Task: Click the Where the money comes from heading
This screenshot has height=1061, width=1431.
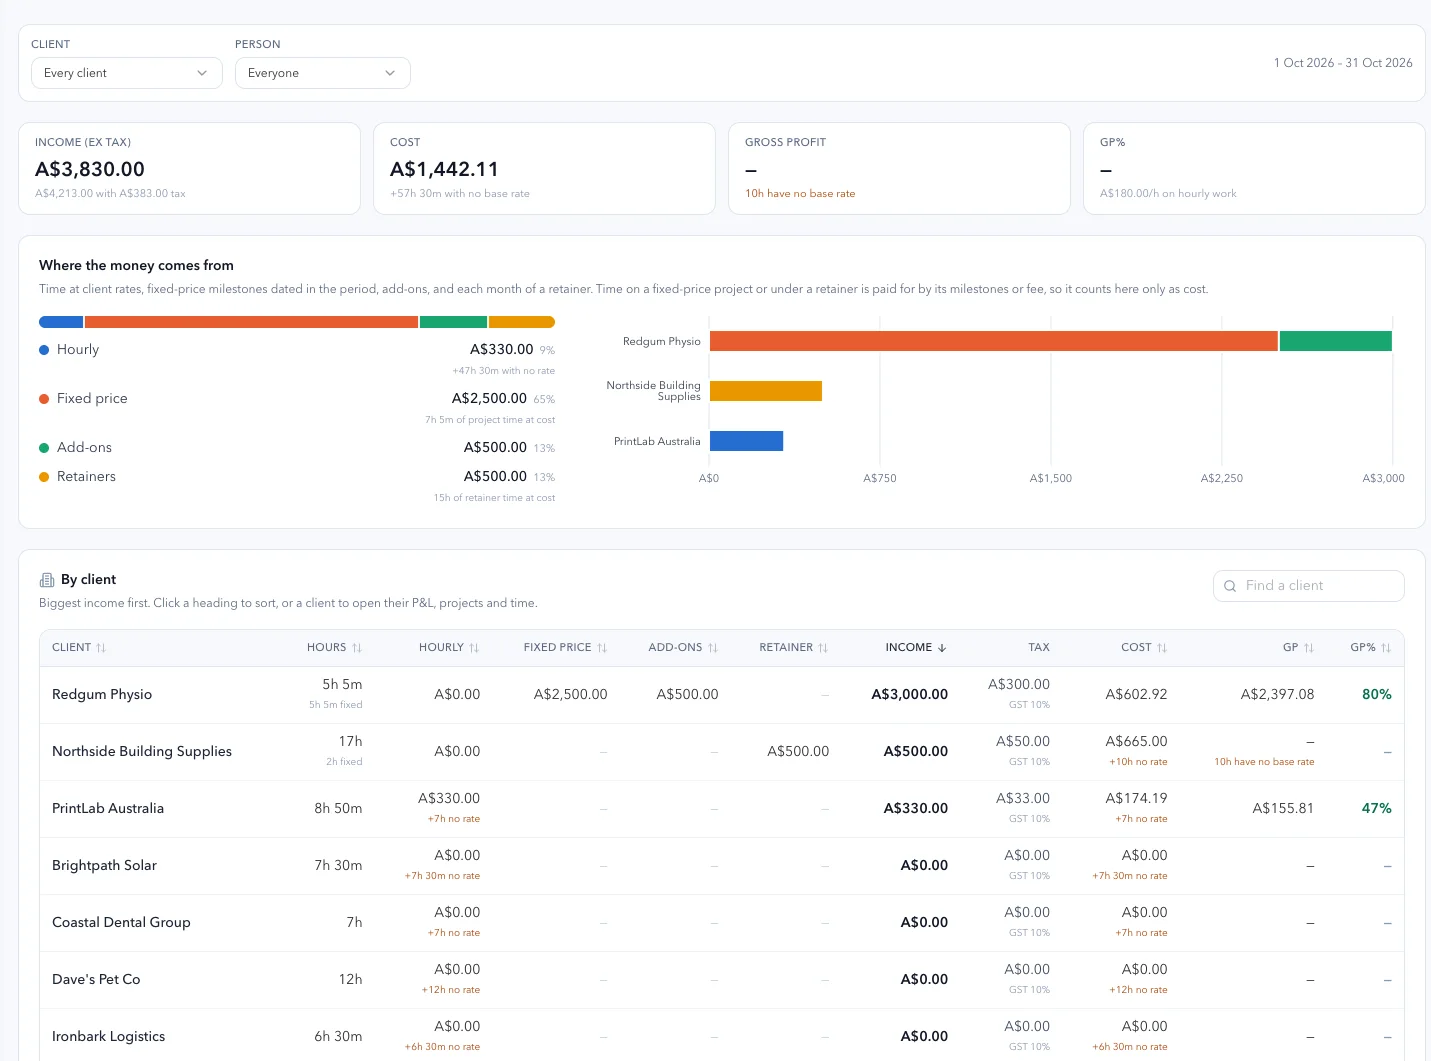Action: tap(136, 266)
